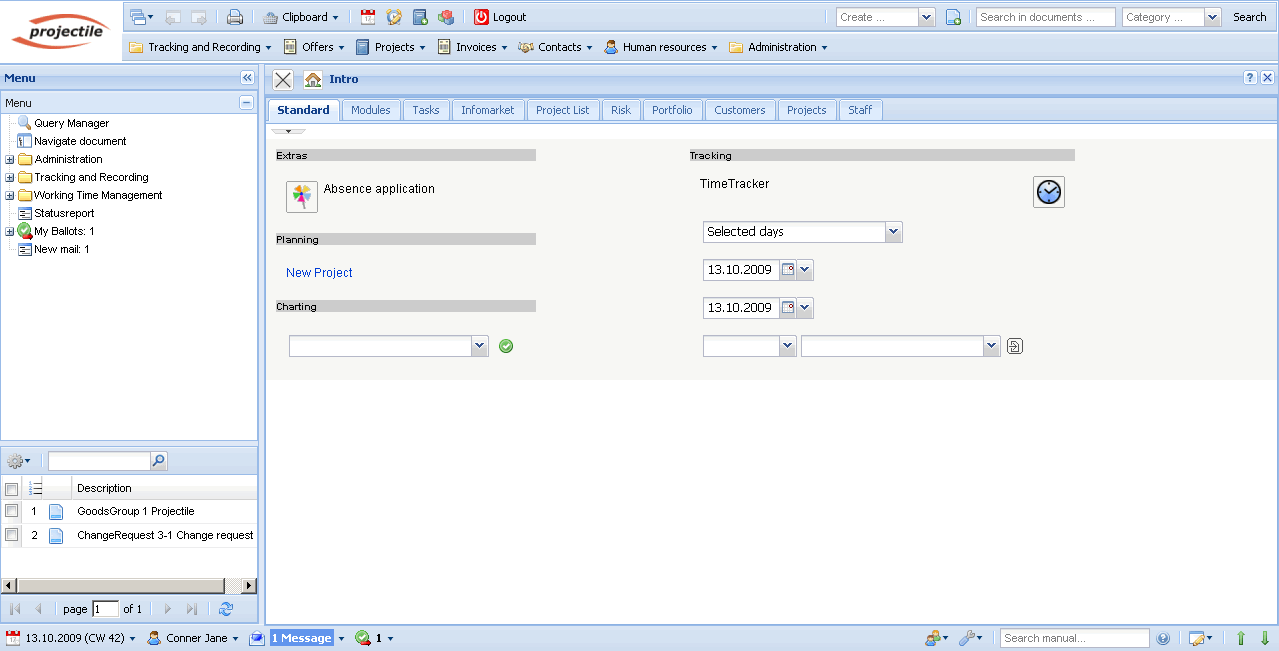Click the New Project link
This screenshot has height=651, width=1279.
[319, 273]
